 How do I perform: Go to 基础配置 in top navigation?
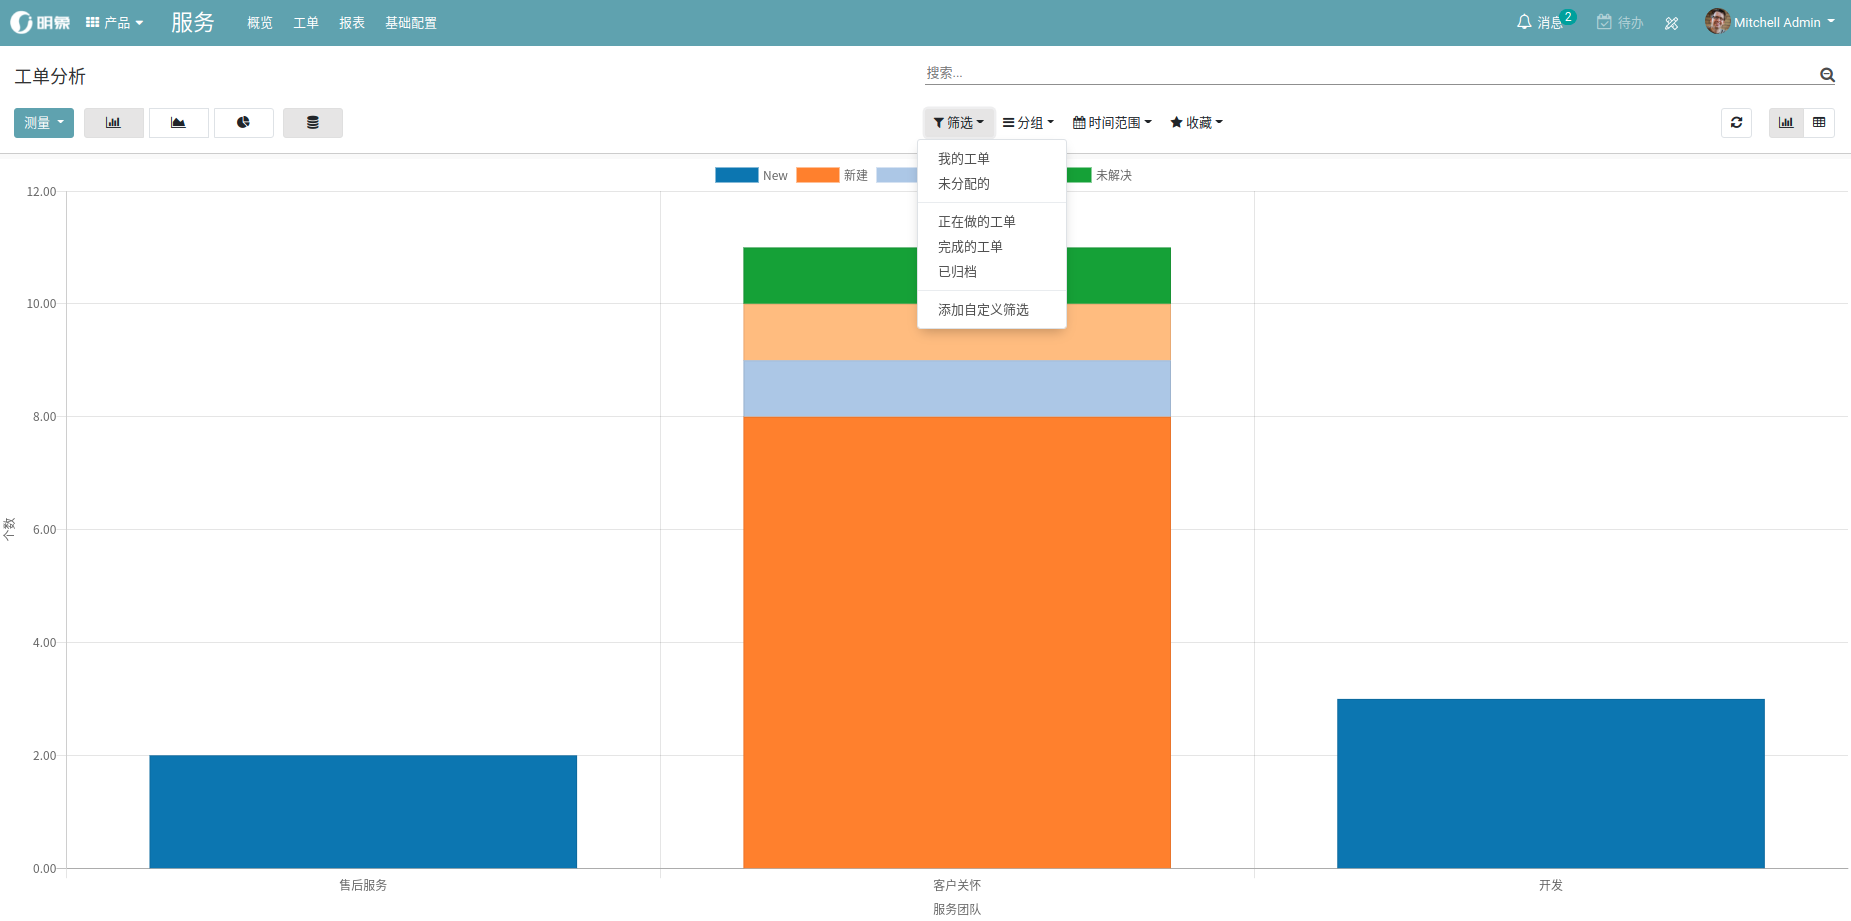[410, 23]
